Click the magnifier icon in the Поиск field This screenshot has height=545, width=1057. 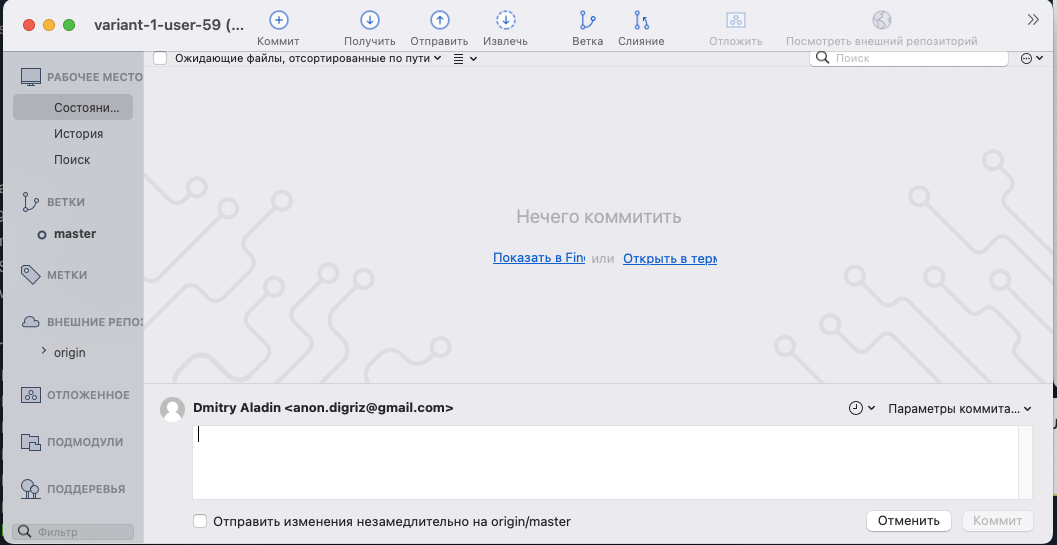coord(822,58)
